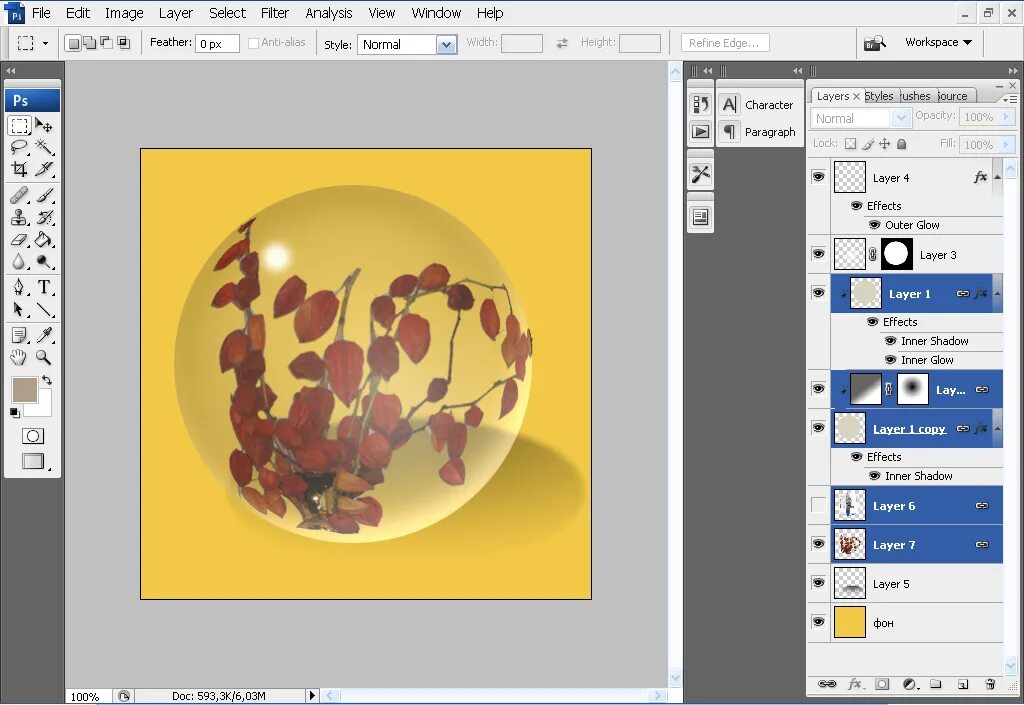Viewport: 1024px width, 705px height.
Task: Enable the Anti-alias checkbox
Action: pos(253,43)
